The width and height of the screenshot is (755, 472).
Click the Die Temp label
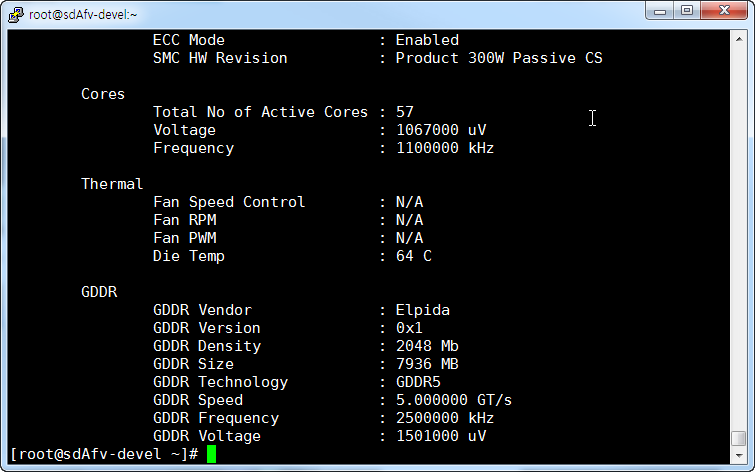(x=189, y=256)
